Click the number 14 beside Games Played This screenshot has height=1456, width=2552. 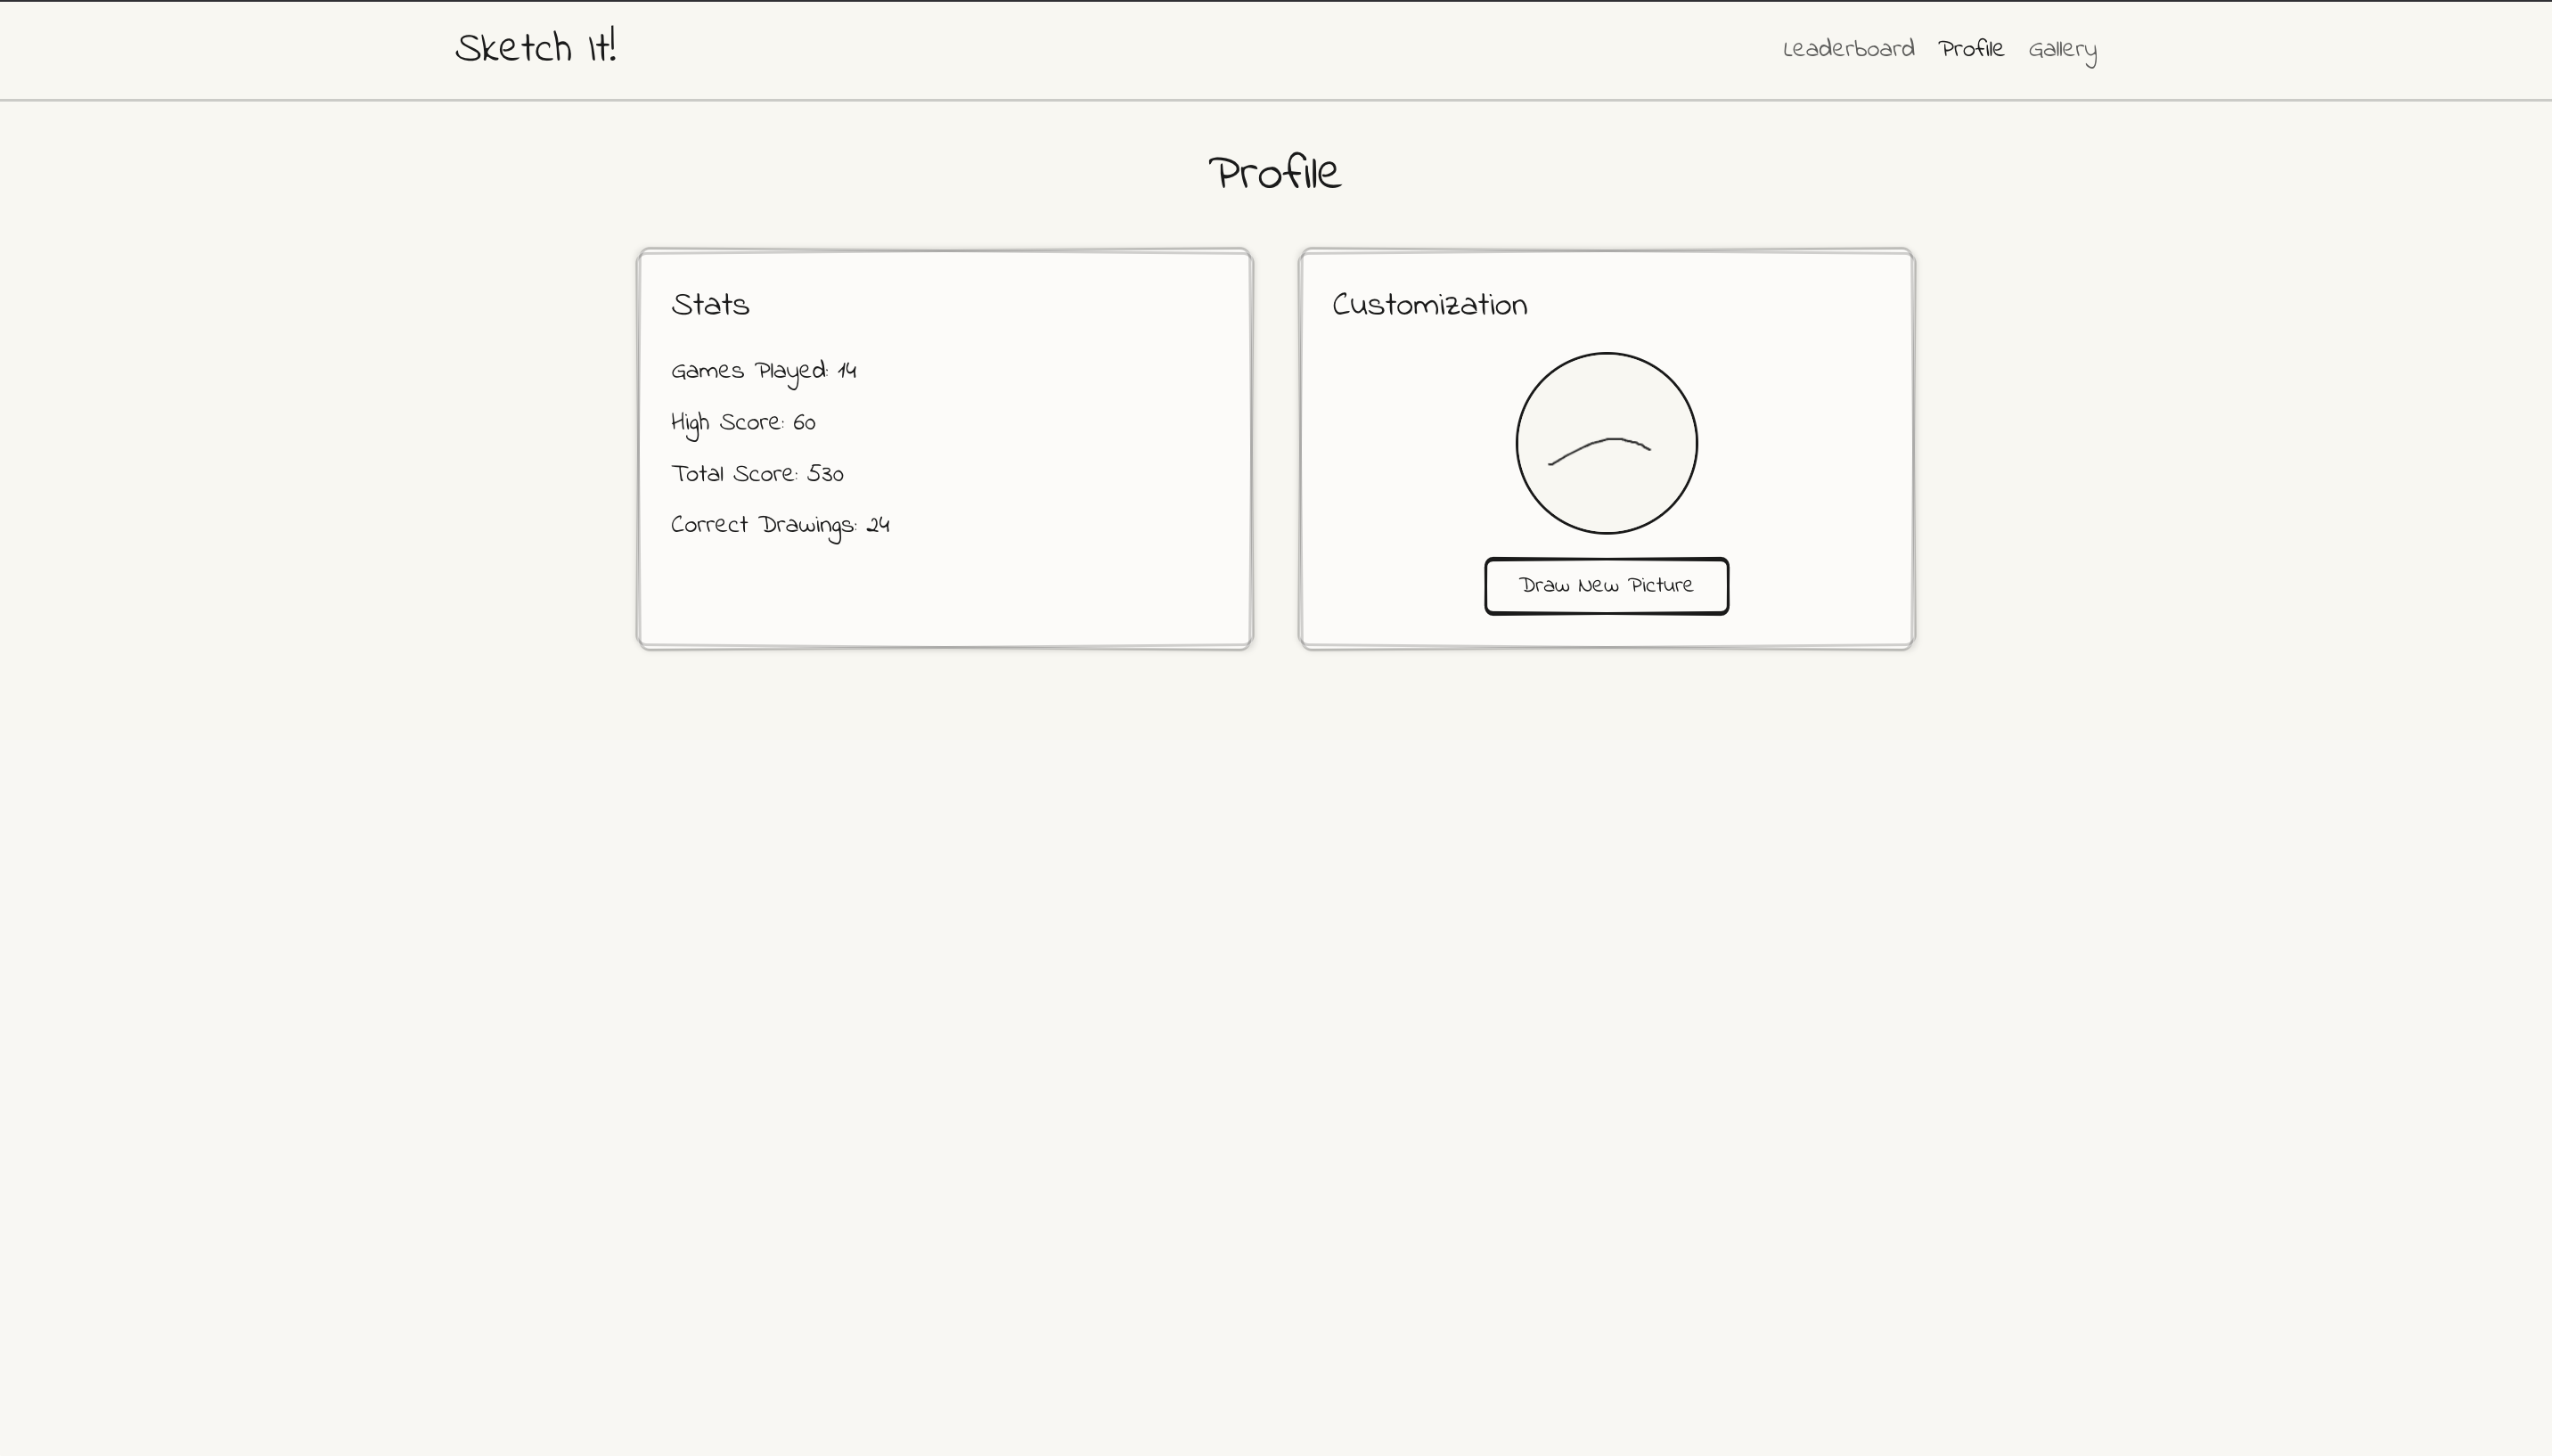(x=847, y=371)
